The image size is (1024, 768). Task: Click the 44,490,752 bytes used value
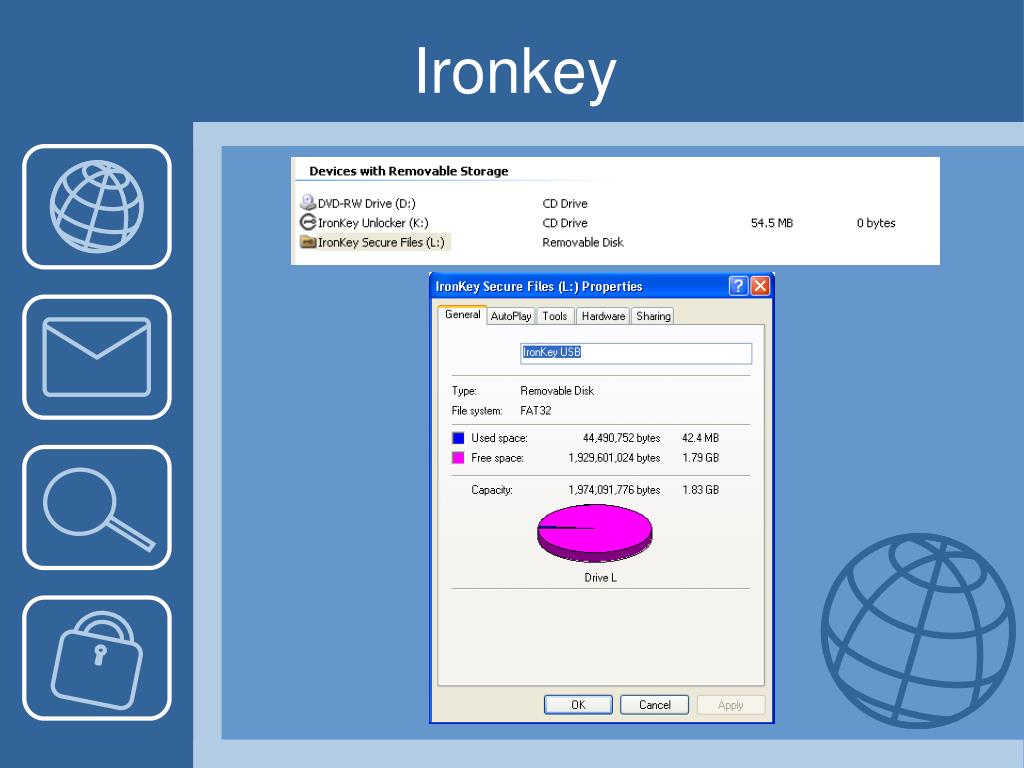click(621, 438)
